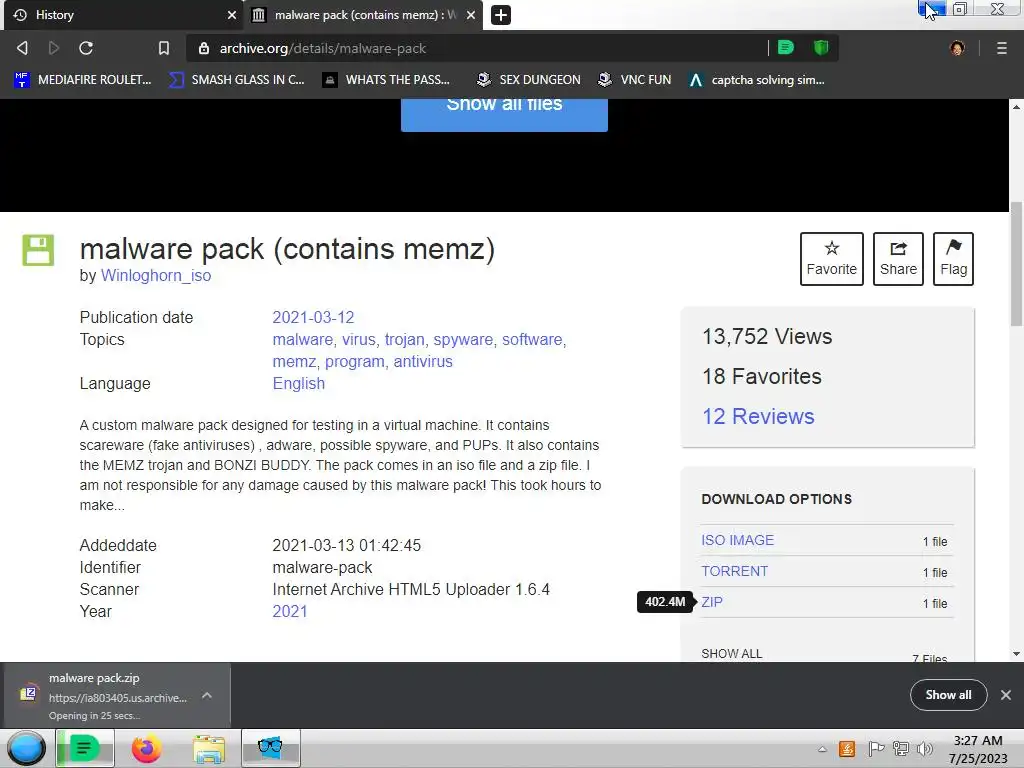Open the VNC FUN bookmark
Screen dimensions: 1024x768
(x=634, y=80)
